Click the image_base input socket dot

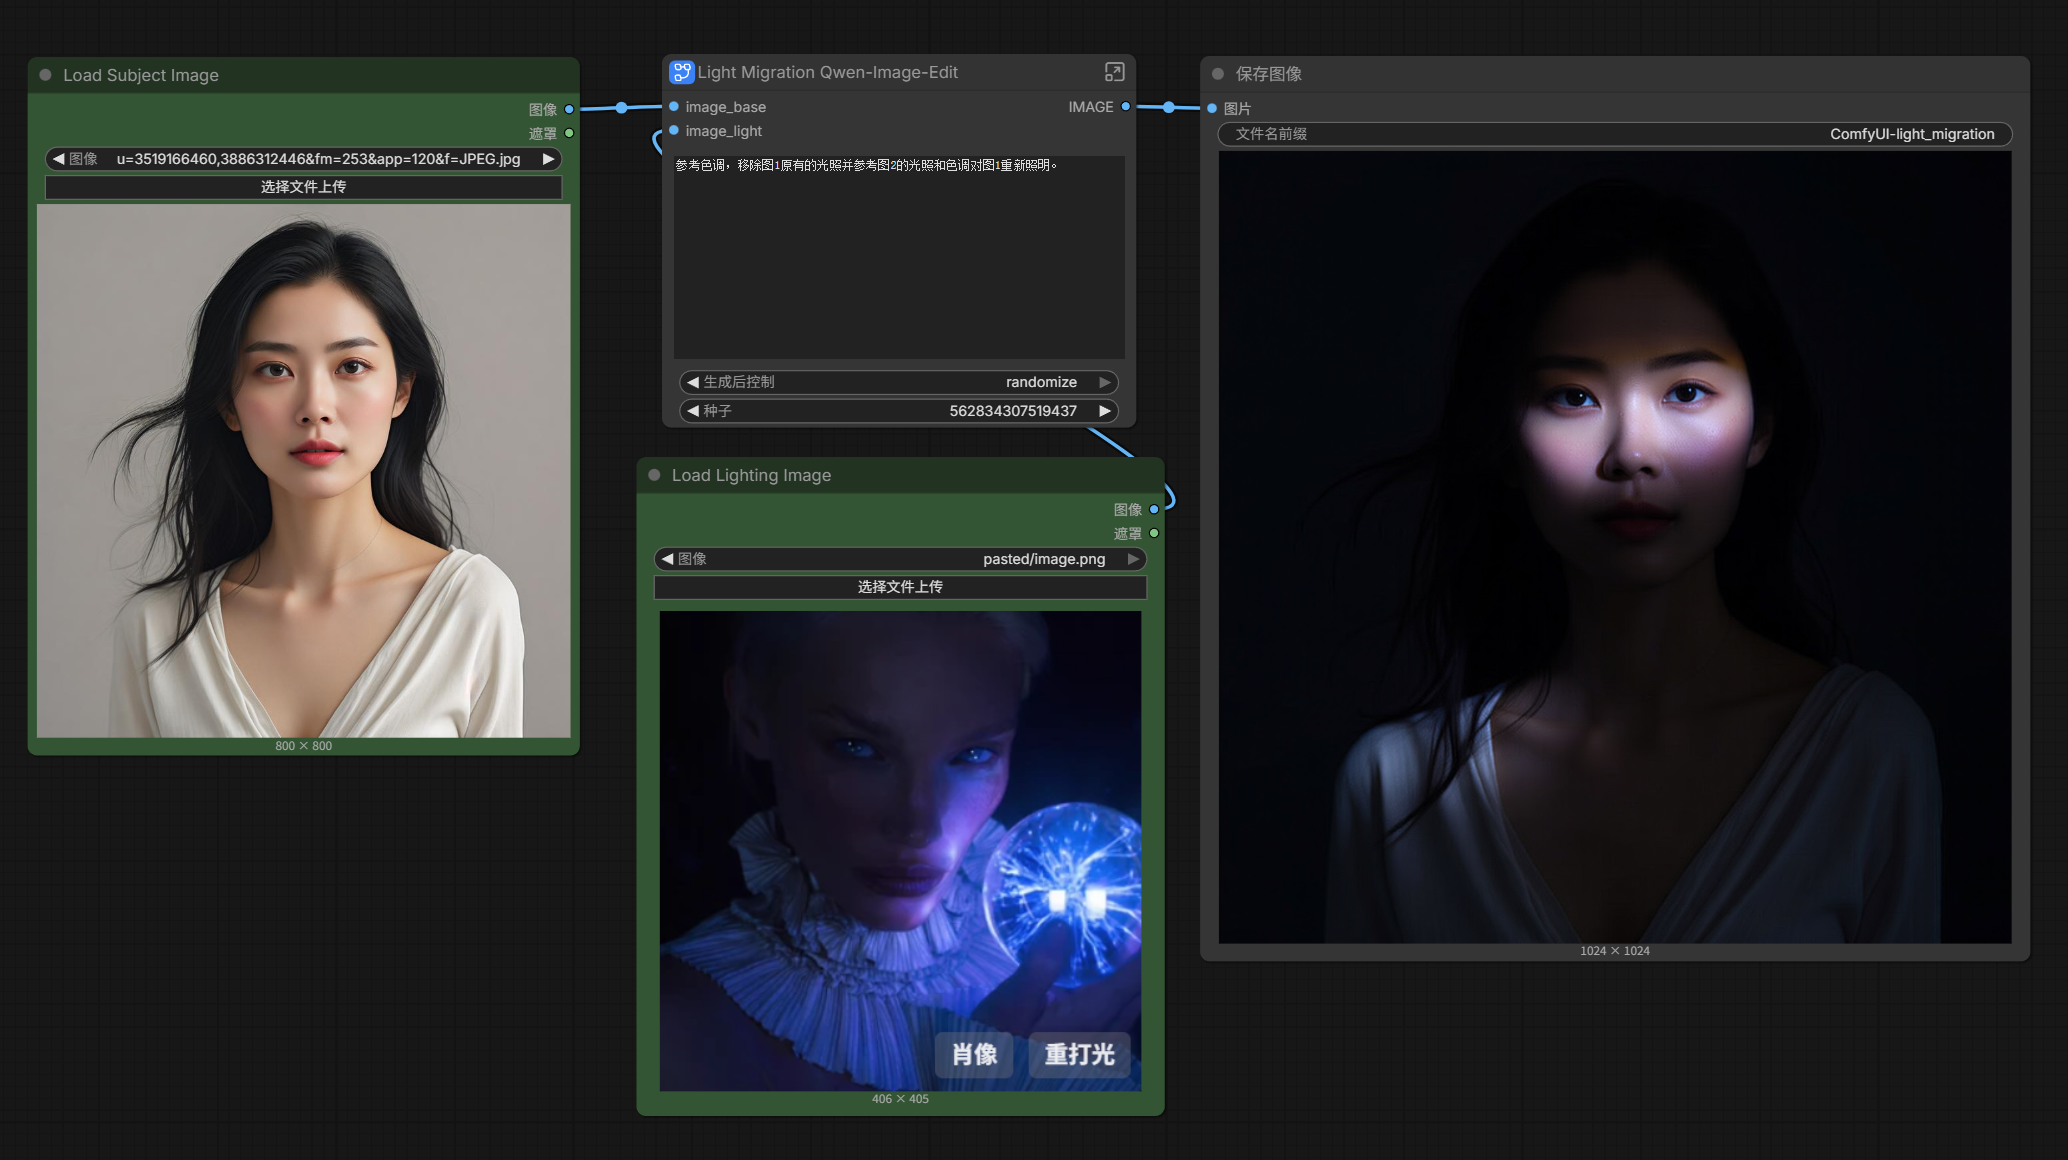[x=674, y=107]
